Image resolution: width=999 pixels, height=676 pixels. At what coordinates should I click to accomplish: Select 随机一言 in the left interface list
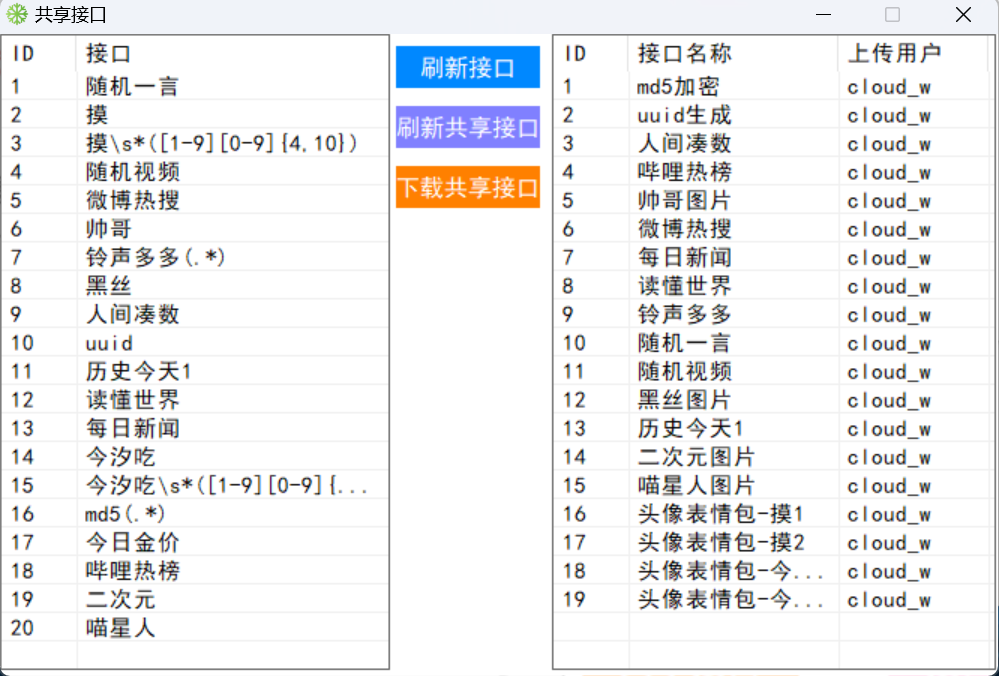(x=132, y=87)
